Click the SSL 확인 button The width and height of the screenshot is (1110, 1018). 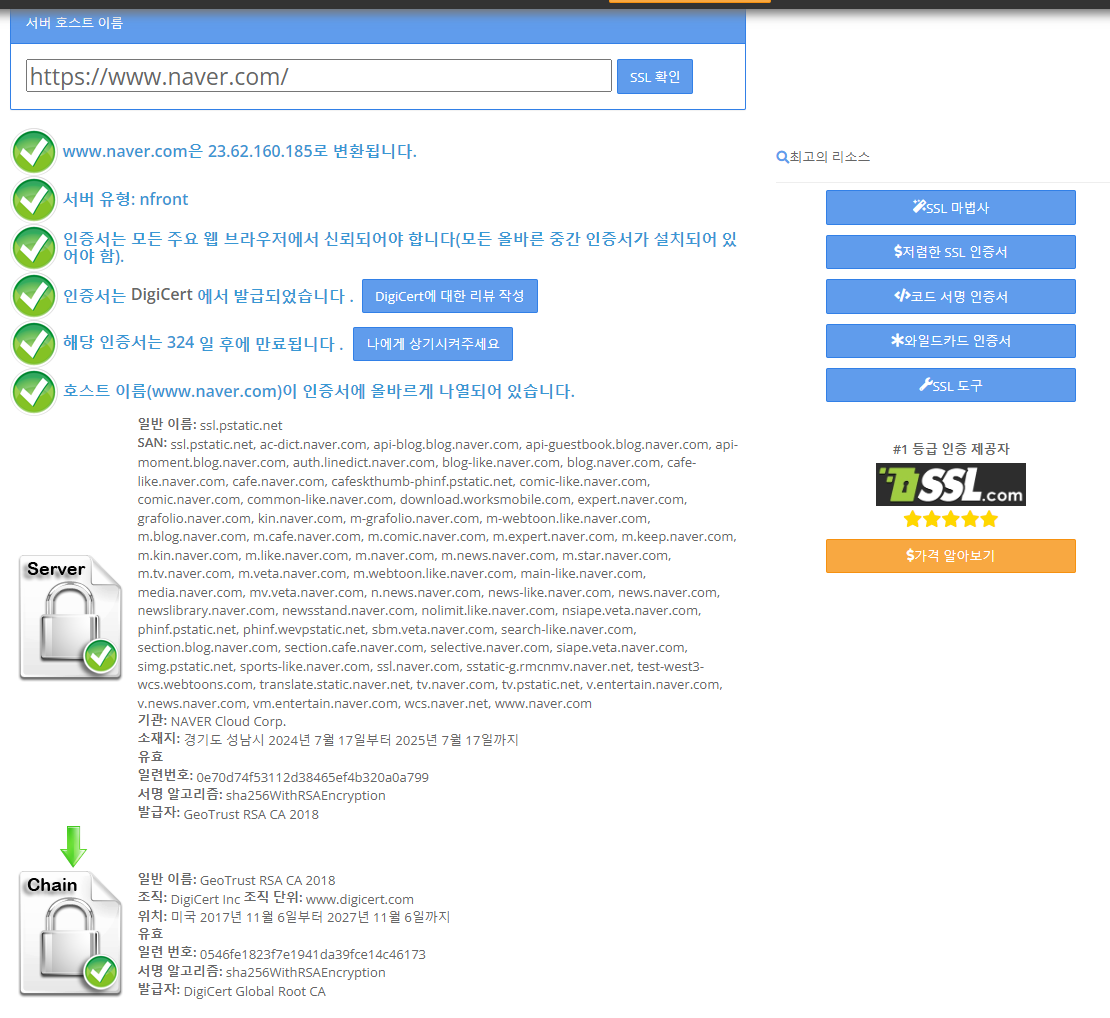(x=655, y=76)
